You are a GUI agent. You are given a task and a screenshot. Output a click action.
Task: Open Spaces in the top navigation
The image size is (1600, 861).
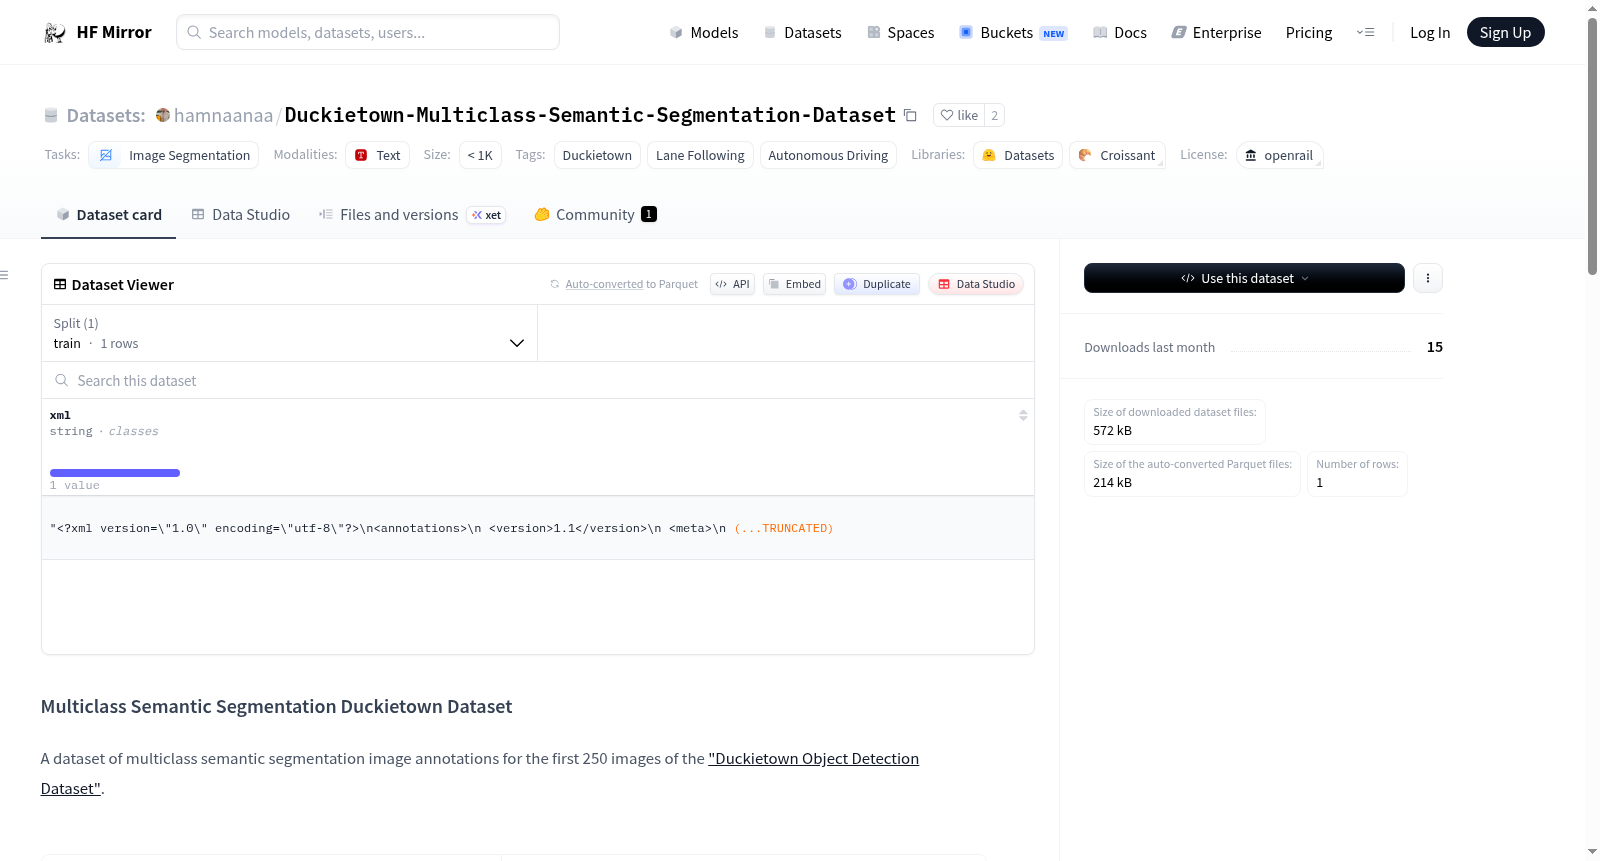point(900,33)
